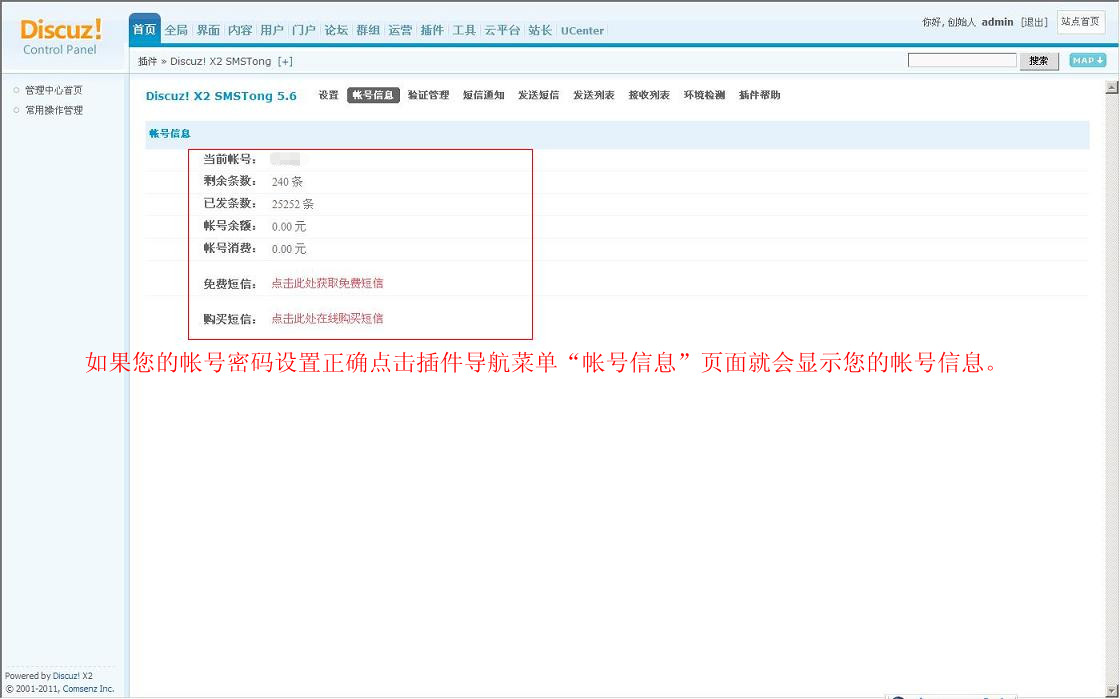The image size is (1120, 699).
Task: Click the 点击此处获取免费短信 link
Action: pos(327,283)
